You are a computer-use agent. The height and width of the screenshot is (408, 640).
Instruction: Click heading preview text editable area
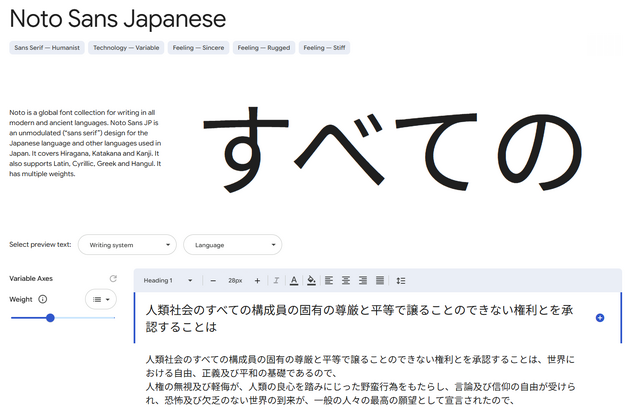coord(360,318)
